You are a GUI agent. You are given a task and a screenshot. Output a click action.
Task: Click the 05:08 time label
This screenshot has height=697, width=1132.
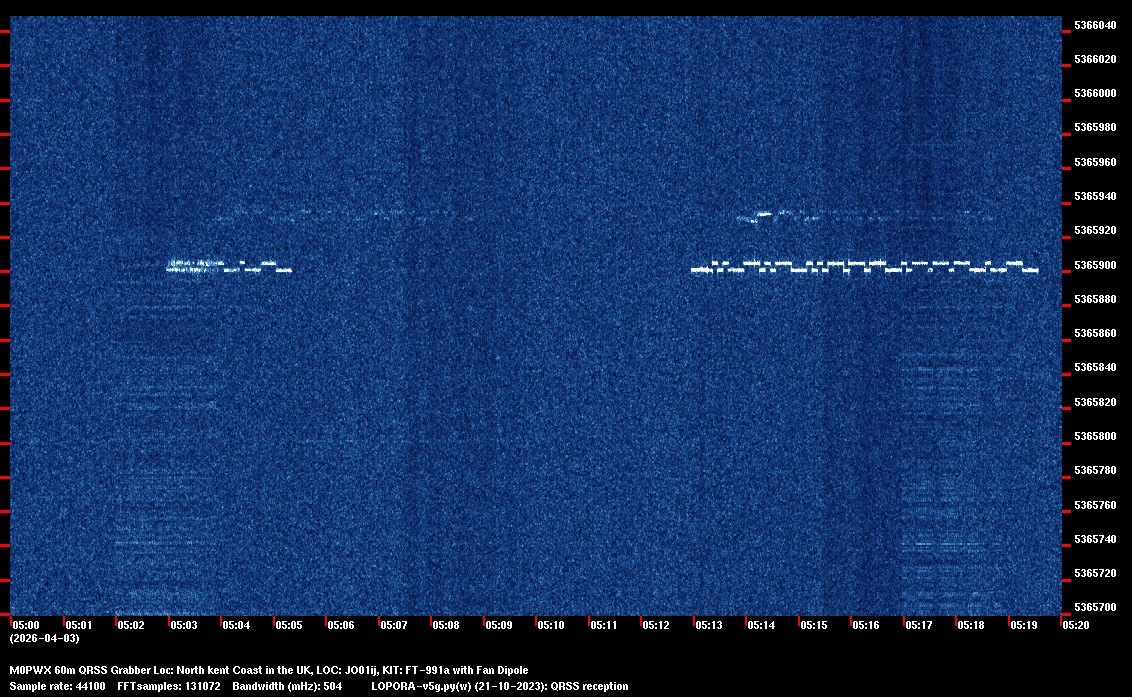pos(445,625)
